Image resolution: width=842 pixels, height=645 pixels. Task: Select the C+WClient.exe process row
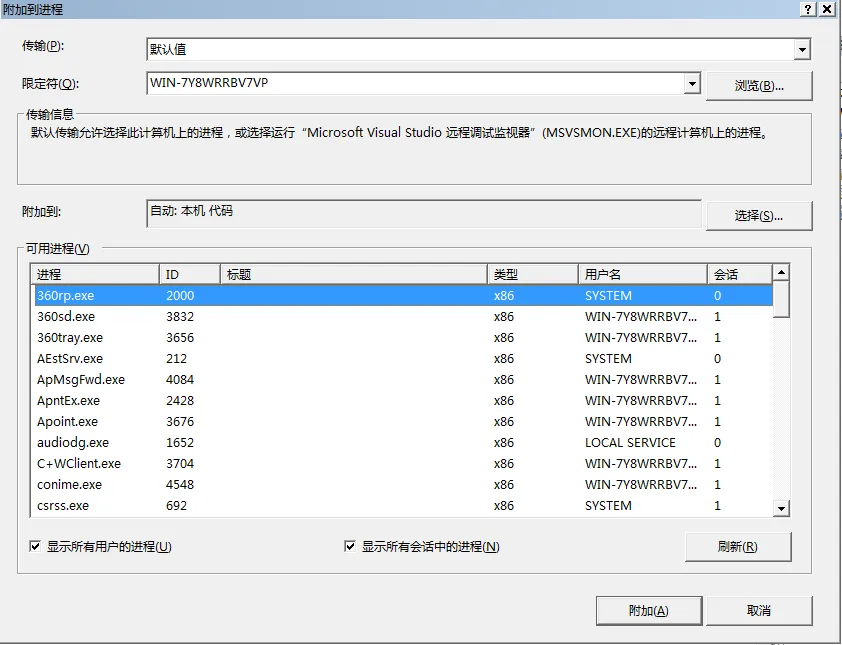tap(403, 463)
